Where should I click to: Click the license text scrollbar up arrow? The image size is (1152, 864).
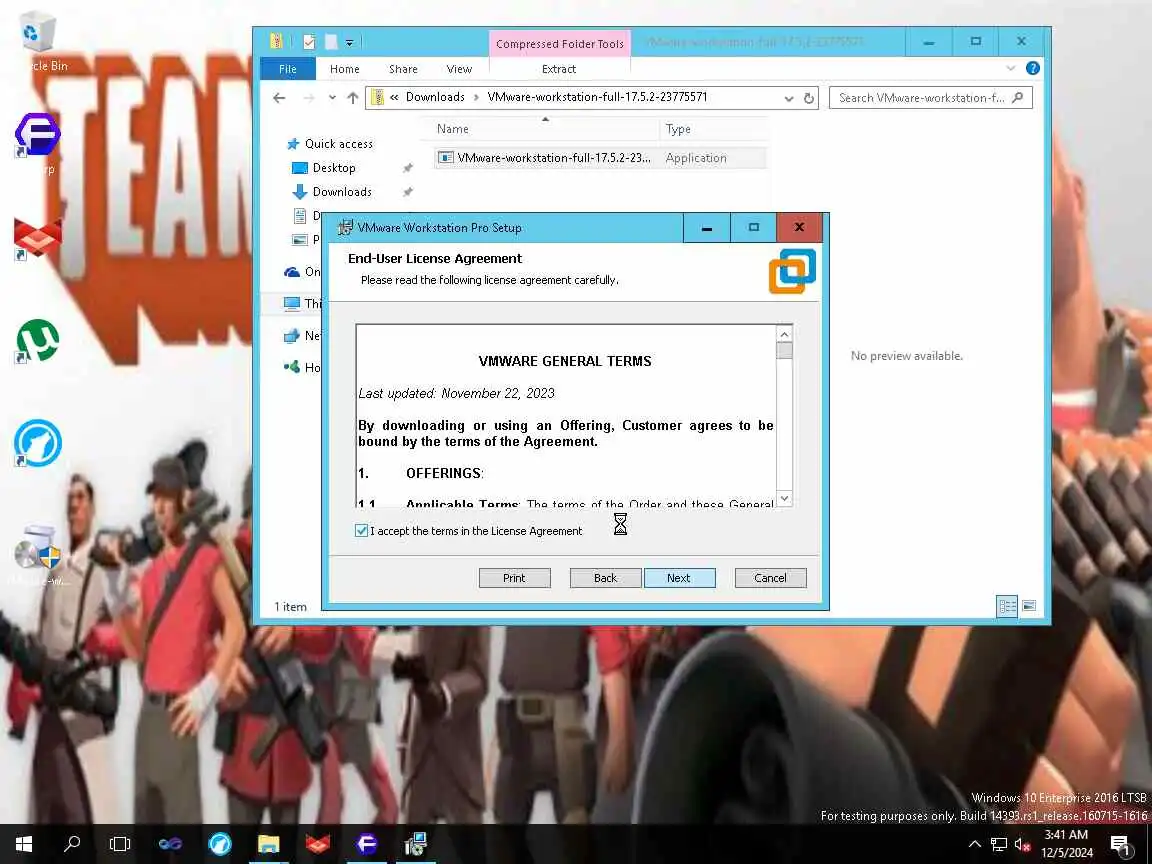[784, 334]
